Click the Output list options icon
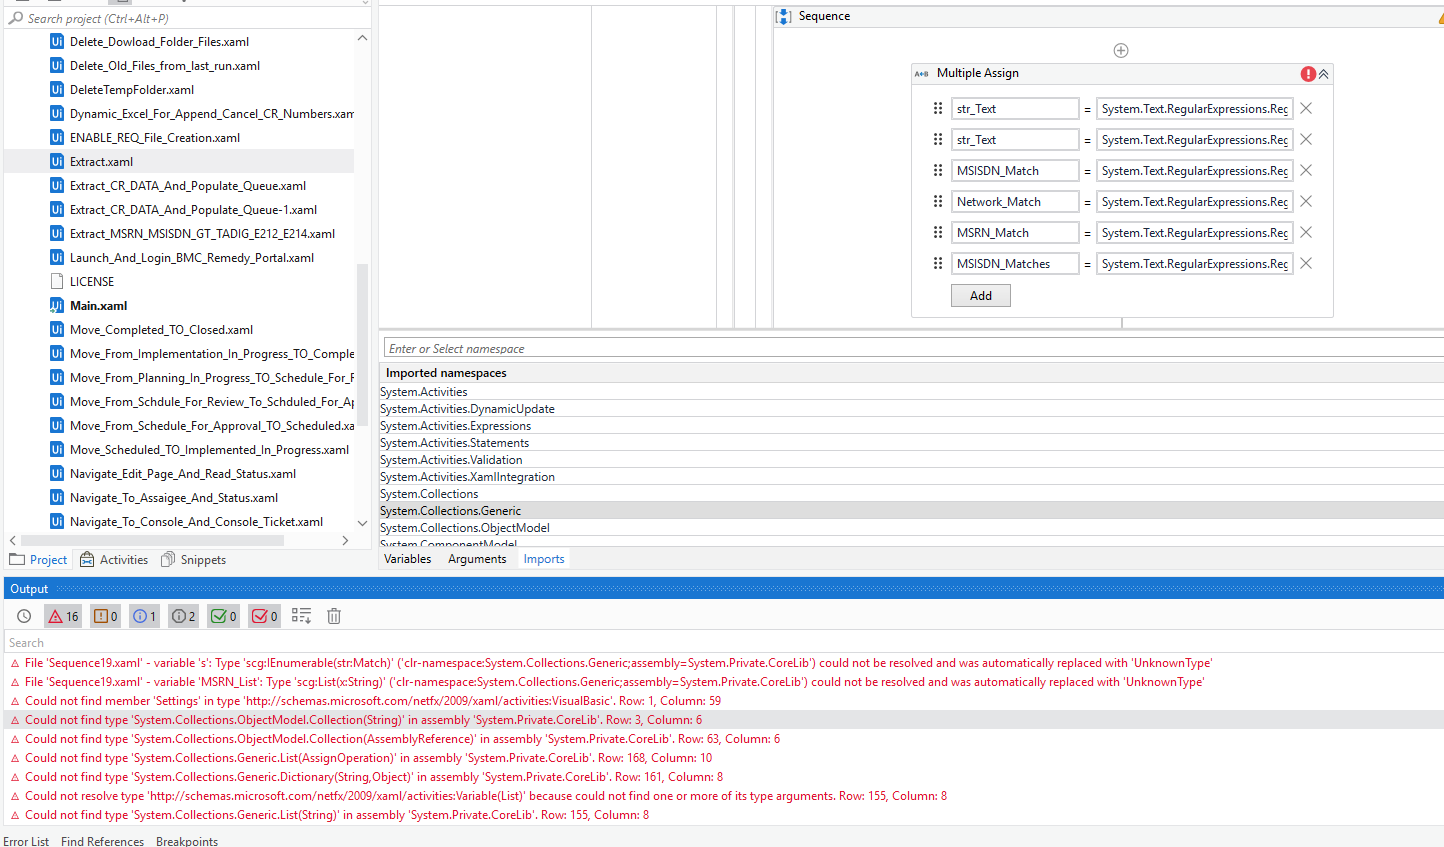The height and width of the screenshot is (847, 1444). (x=301, y=616)
